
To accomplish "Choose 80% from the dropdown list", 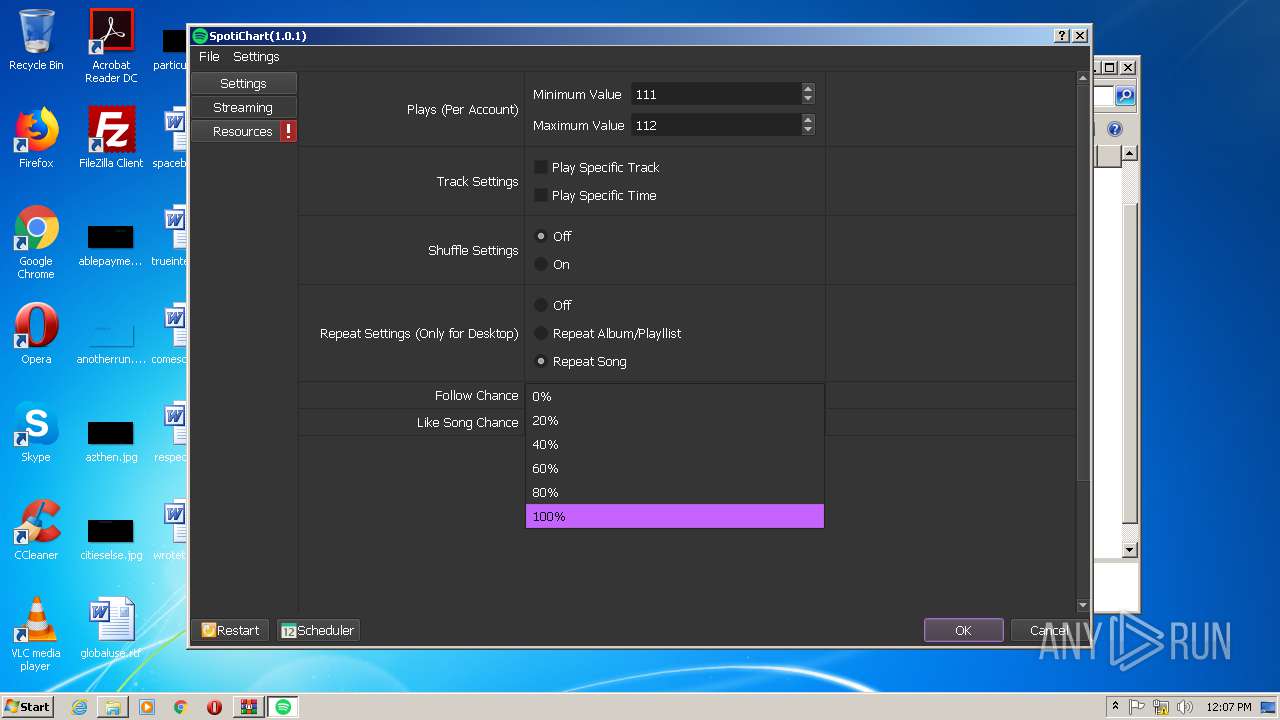I will click(x=675, y=492).
